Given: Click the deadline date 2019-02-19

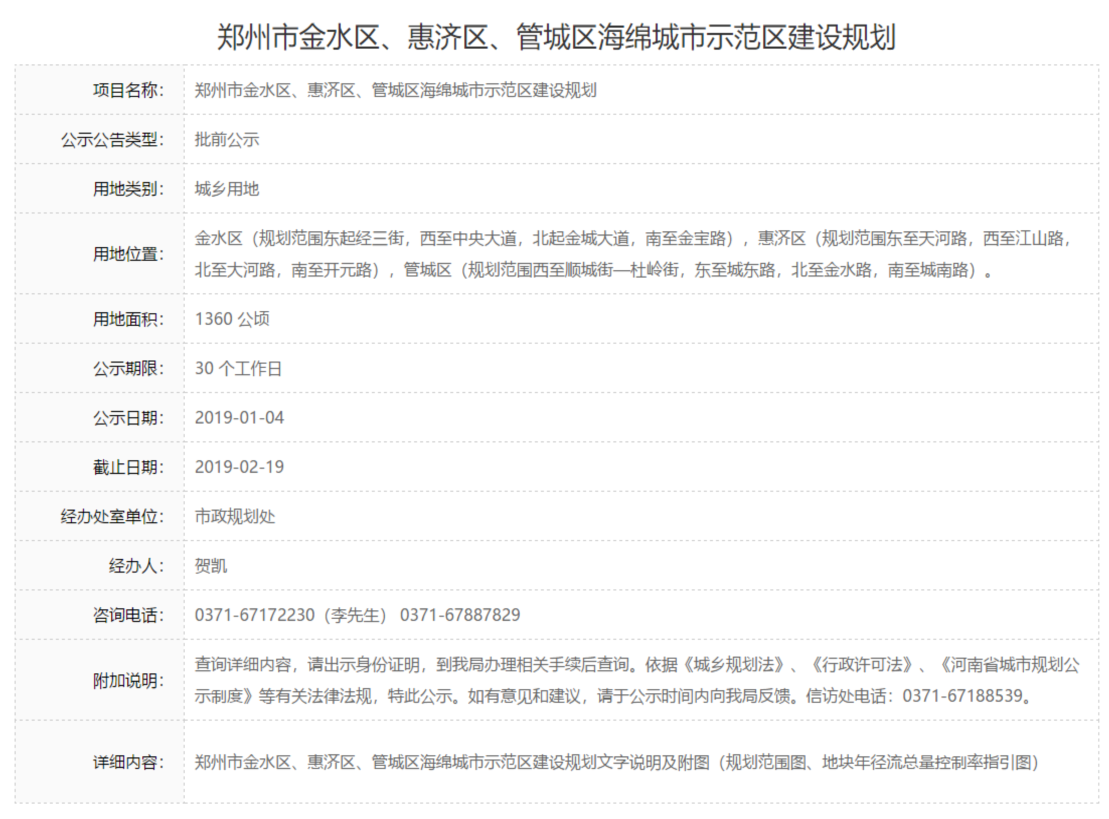Looking at the screenshot, I should (x=239, y=467).
